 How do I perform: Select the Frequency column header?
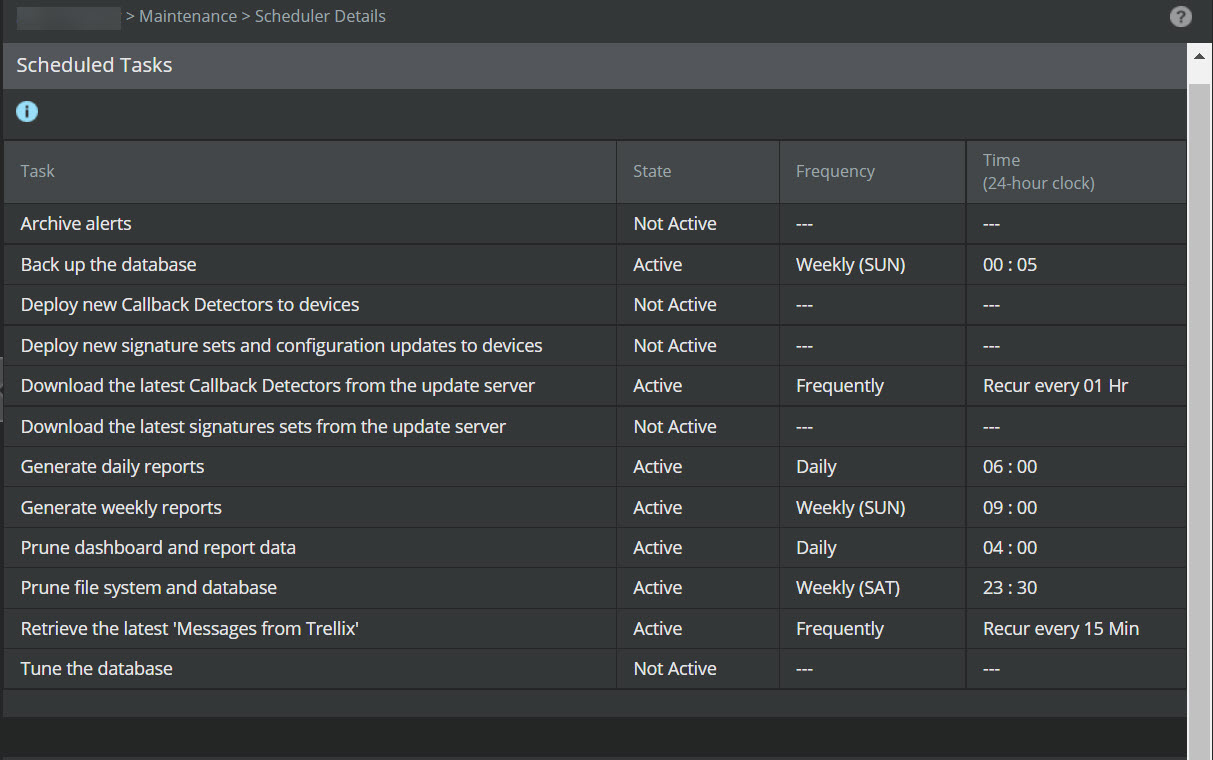coord(873,171)
